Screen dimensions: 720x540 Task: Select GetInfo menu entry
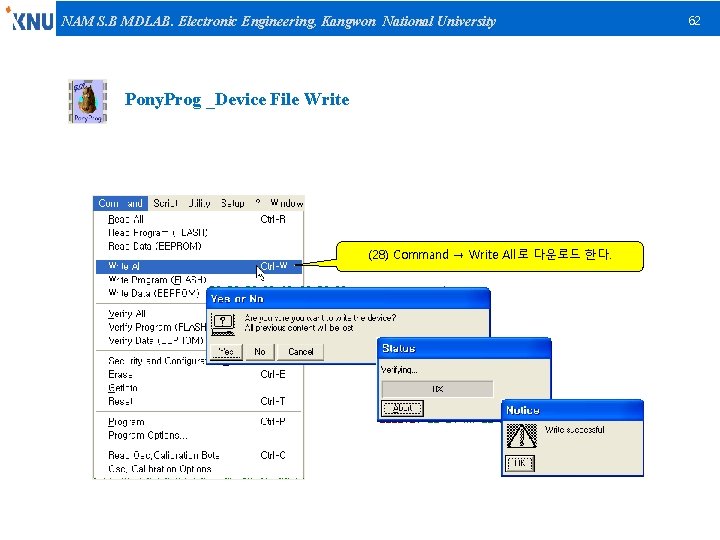tap(198, 388)
